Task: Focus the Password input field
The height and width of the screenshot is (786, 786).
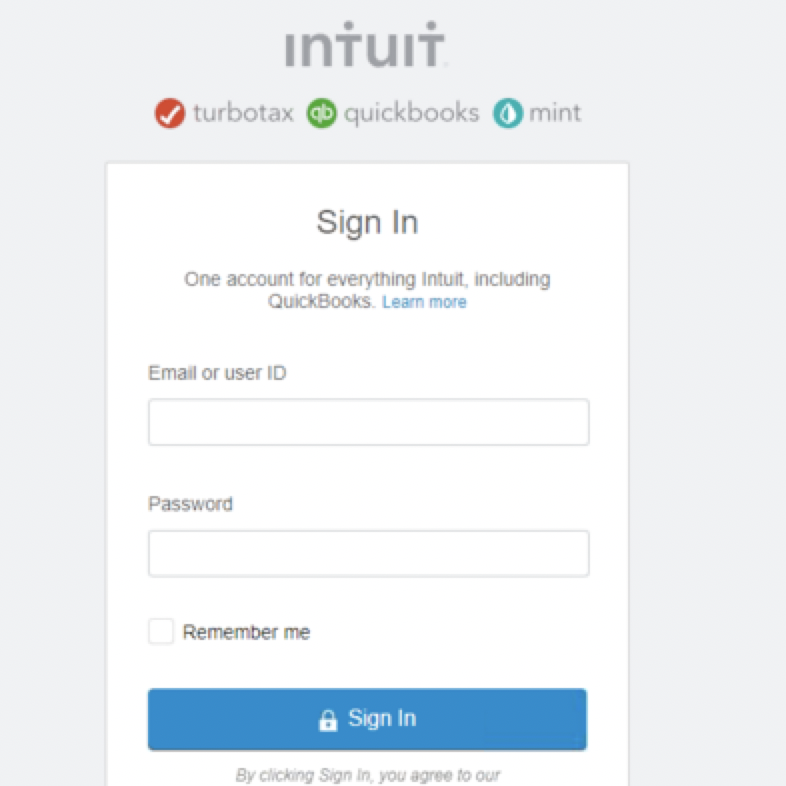Action: (368, 553)
